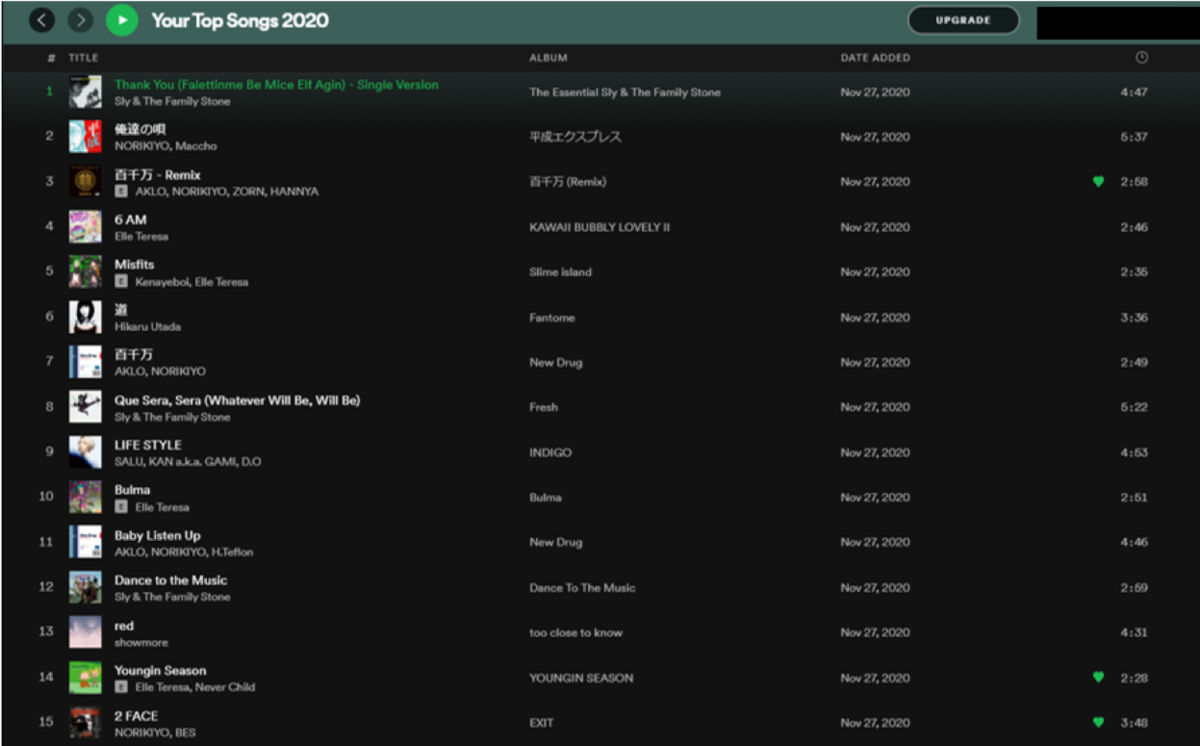Open album EXIT
The width and height of the screenshot is (1200, 746).
(541, 722)
